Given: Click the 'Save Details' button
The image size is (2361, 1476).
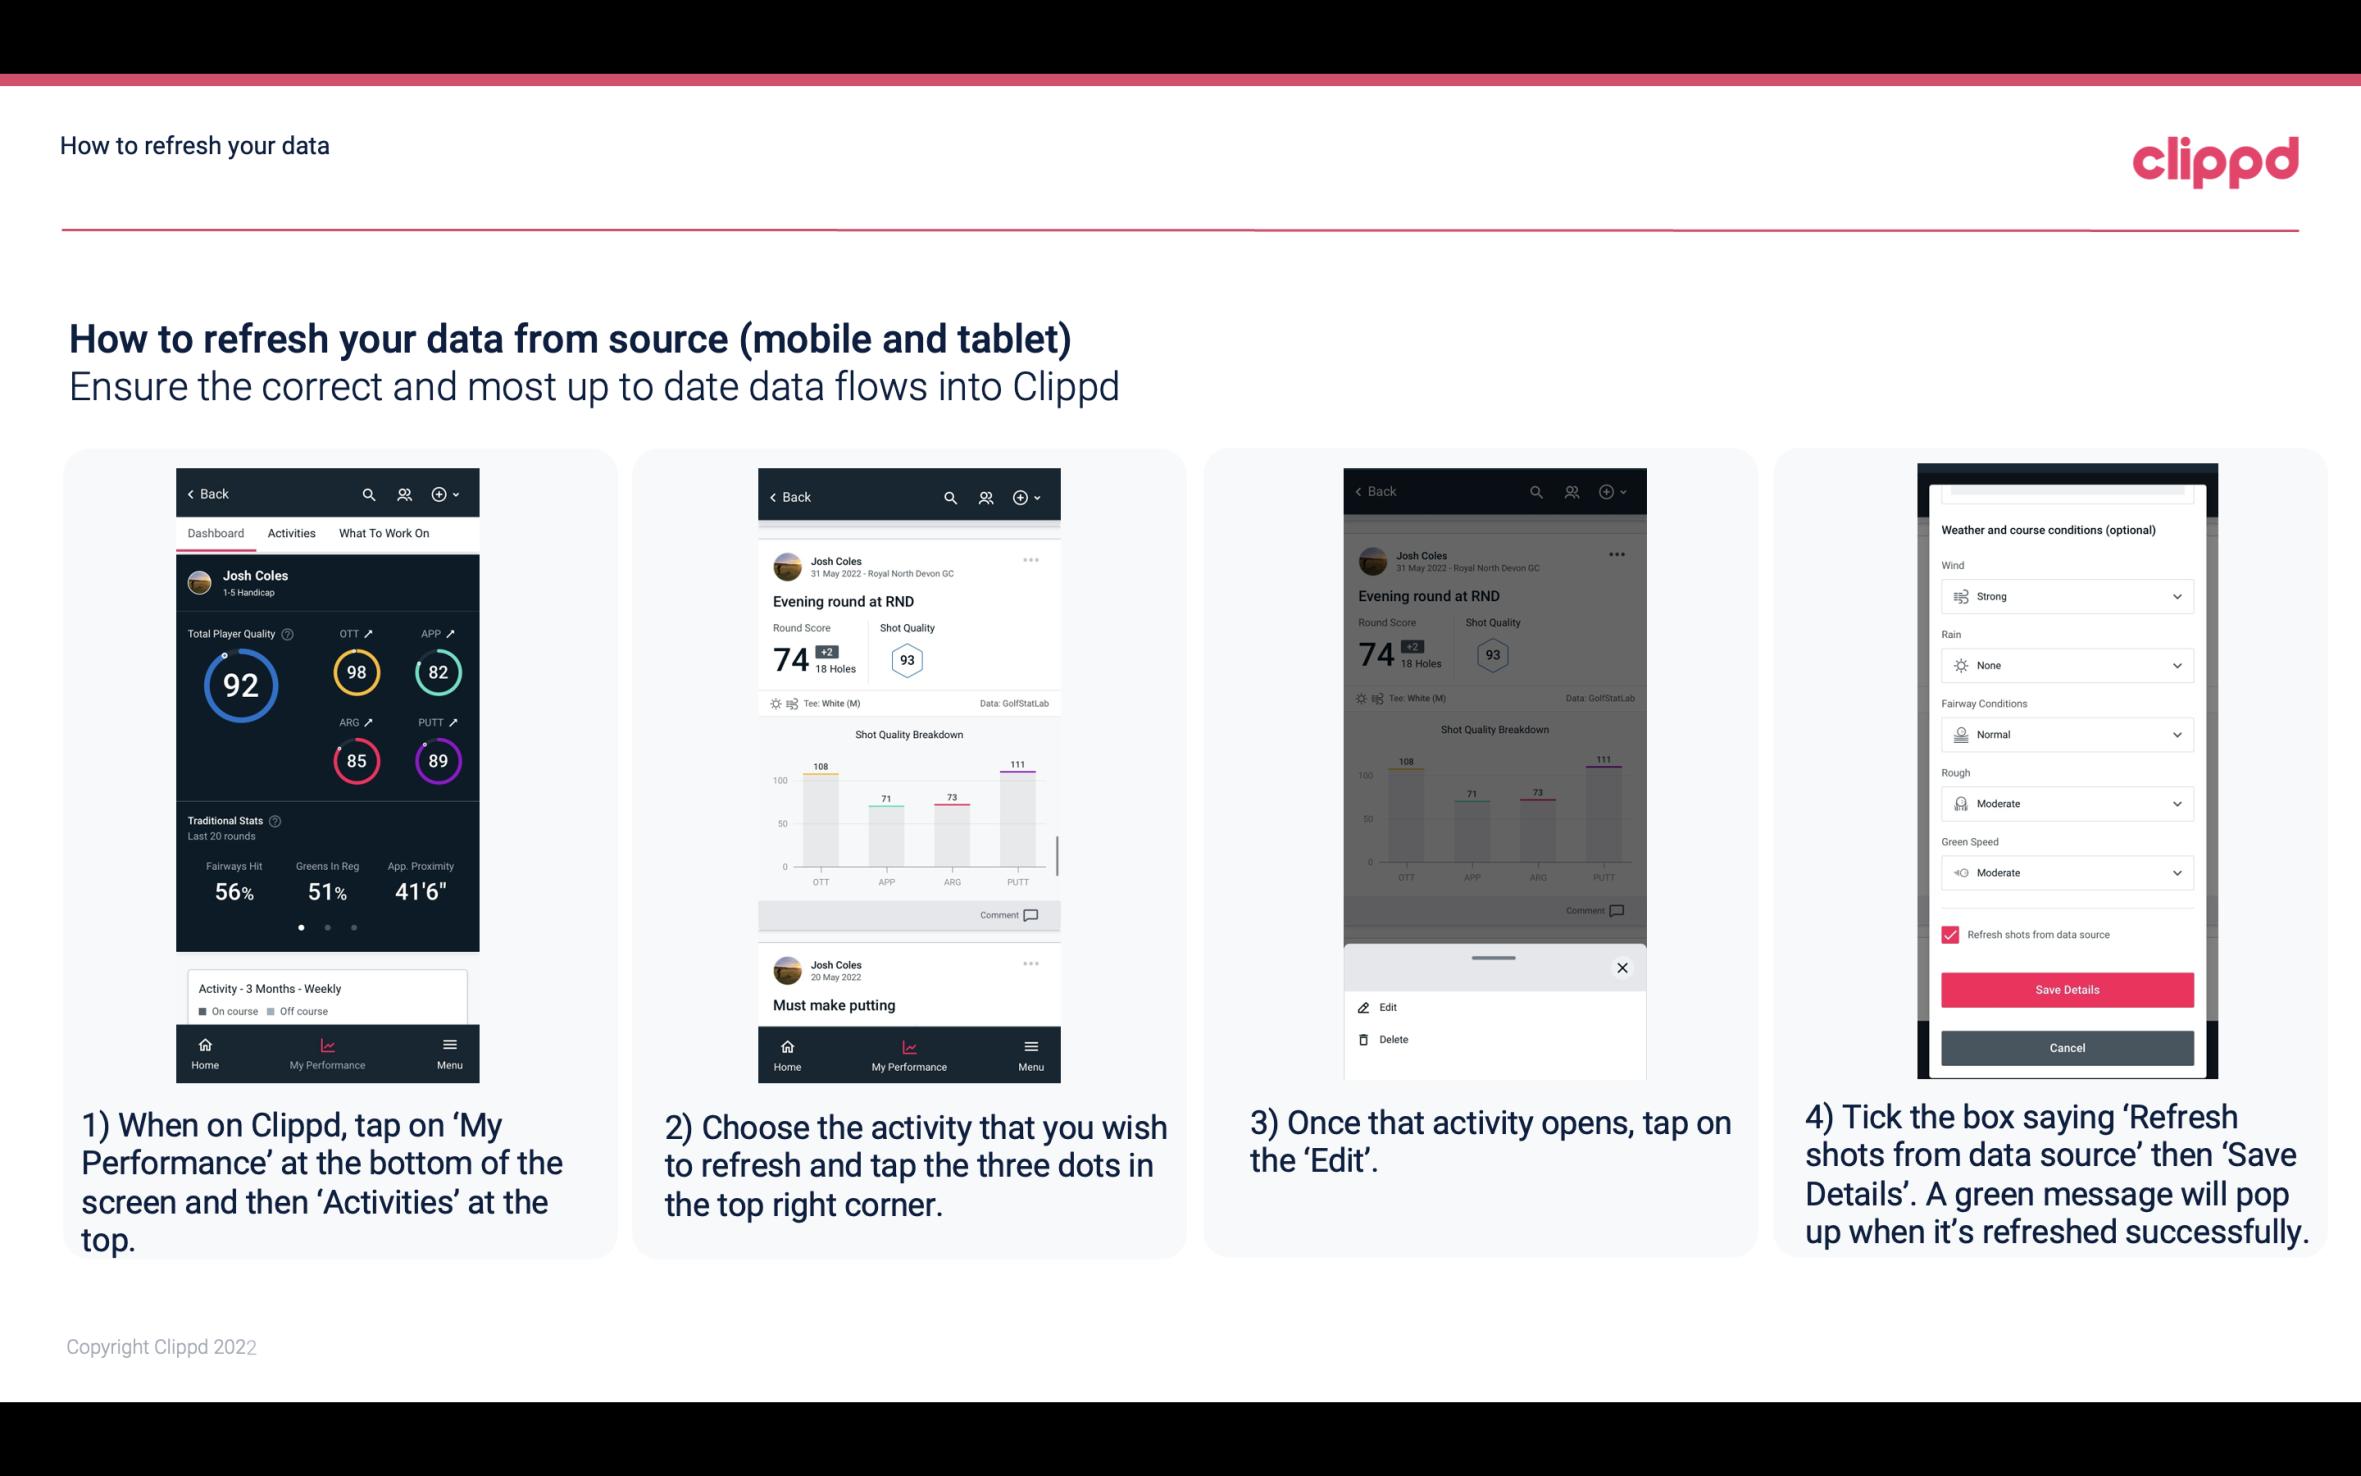Looking at the screenshot, I should [x=2065, y=990].
